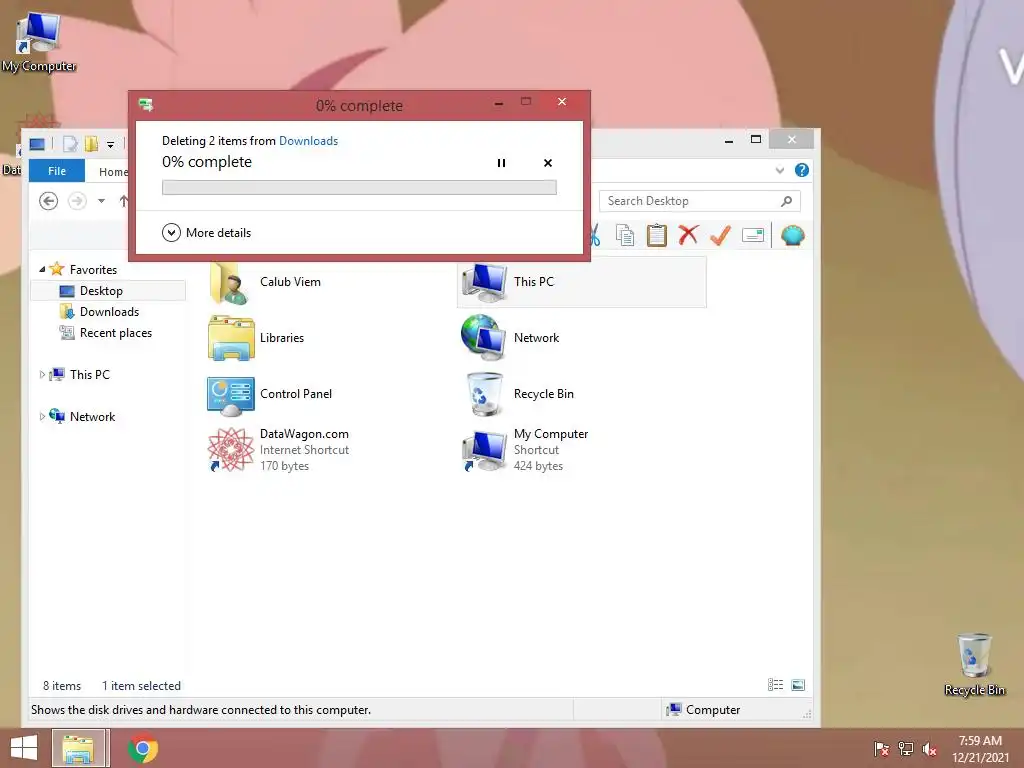Click the muted volume tray icon
The width and height of the screenshot is (1024, 768).
pyautogui.click(x=930, y=749)
